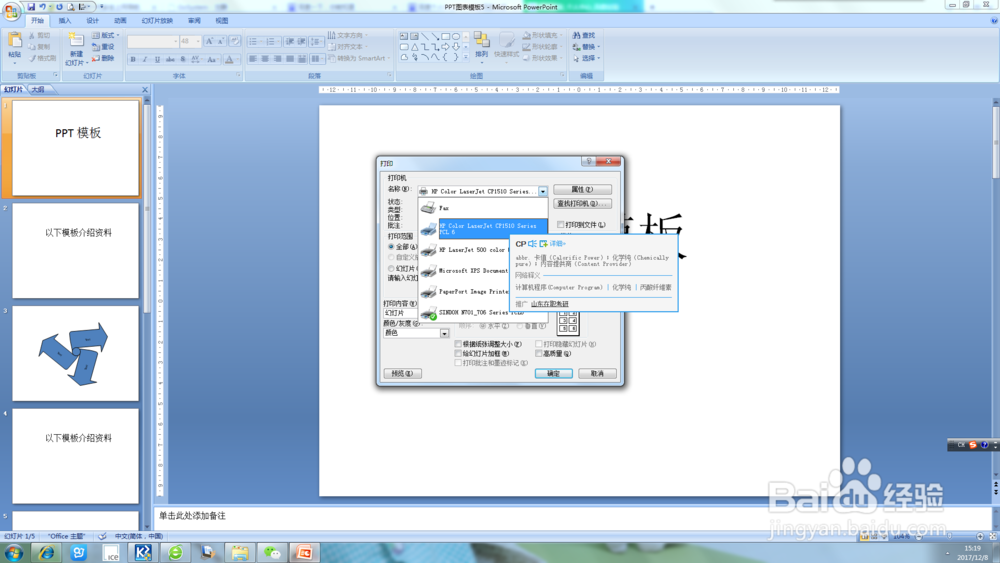Toggle Italic formatting in ribbon
This screenshot has height=563, width=1000.
(x=145, y=59)
